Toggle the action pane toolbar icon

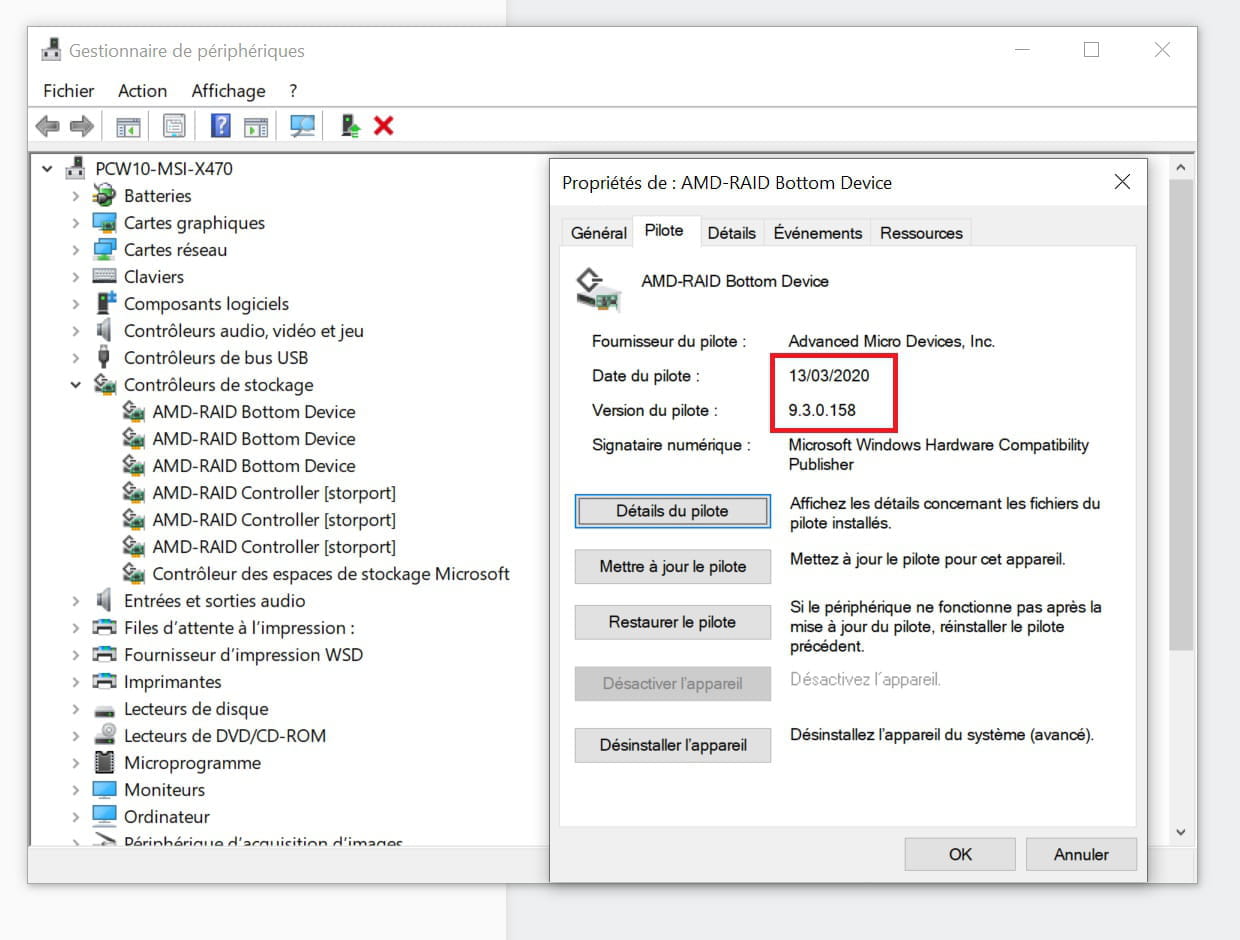tap(257, 126)
